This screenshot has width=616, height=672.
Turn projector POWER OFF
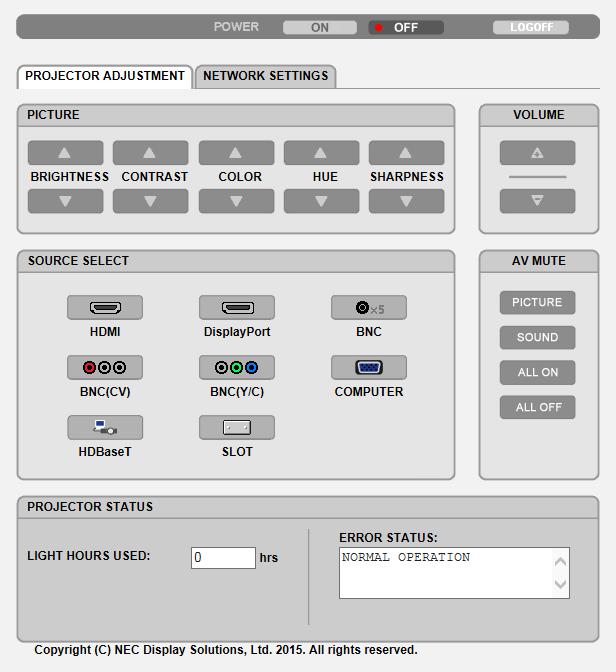[406, 27]
